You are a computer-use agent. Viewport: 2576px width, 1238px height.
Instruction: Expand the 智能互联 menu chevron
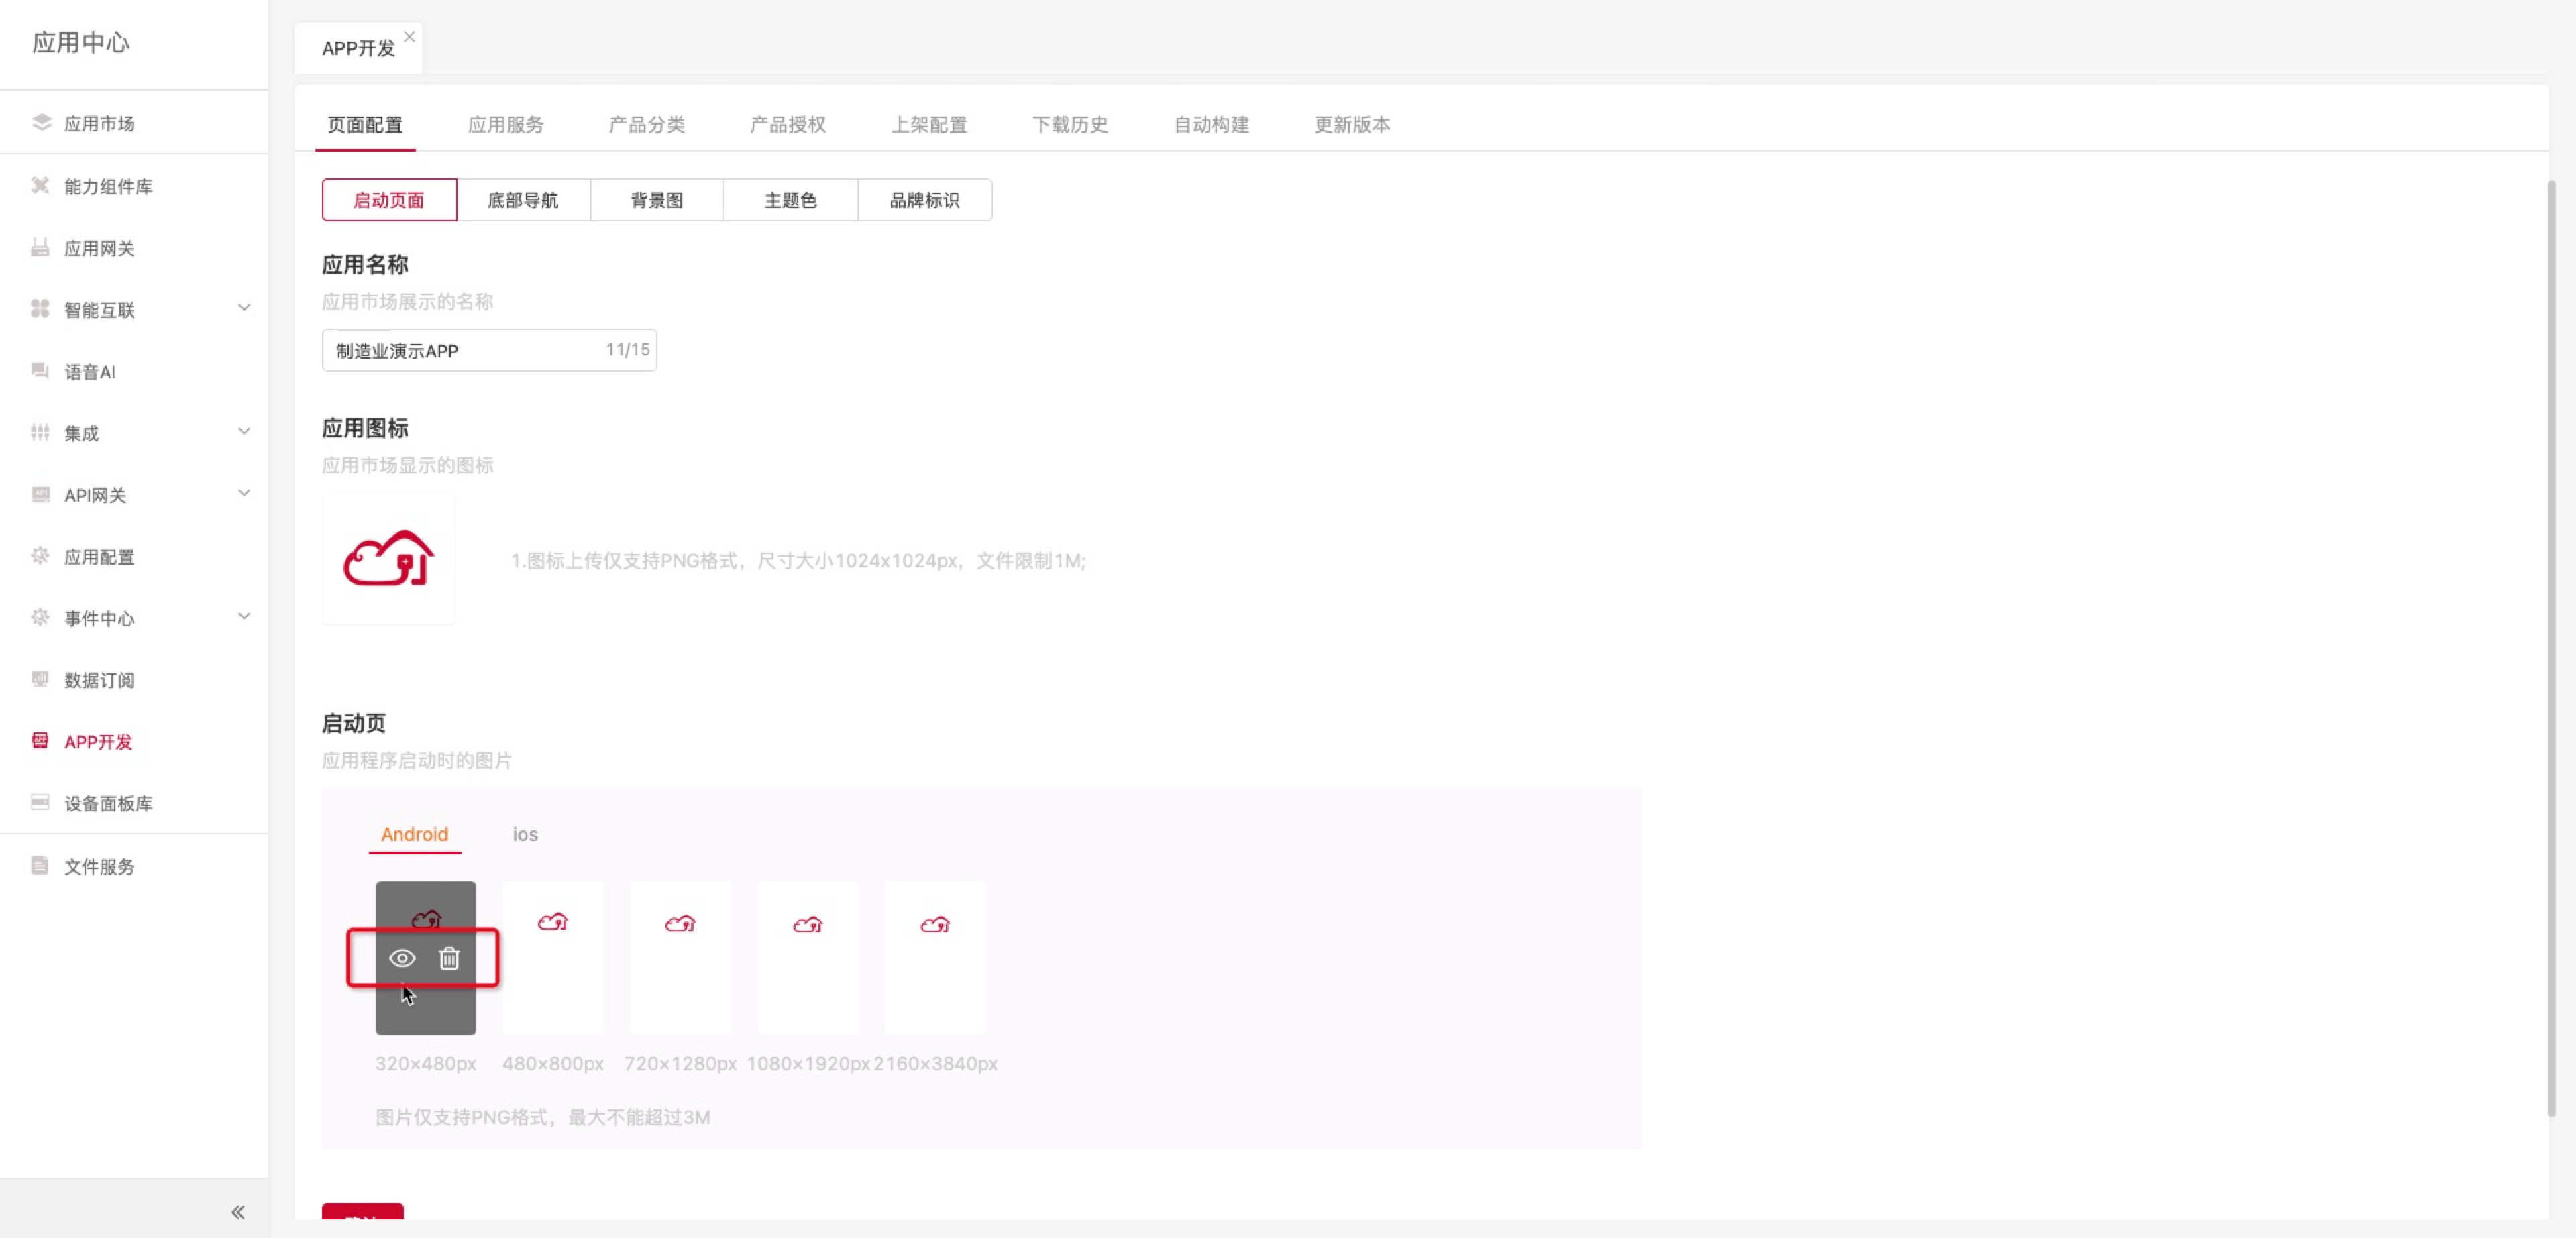click(x=244, y=308)
